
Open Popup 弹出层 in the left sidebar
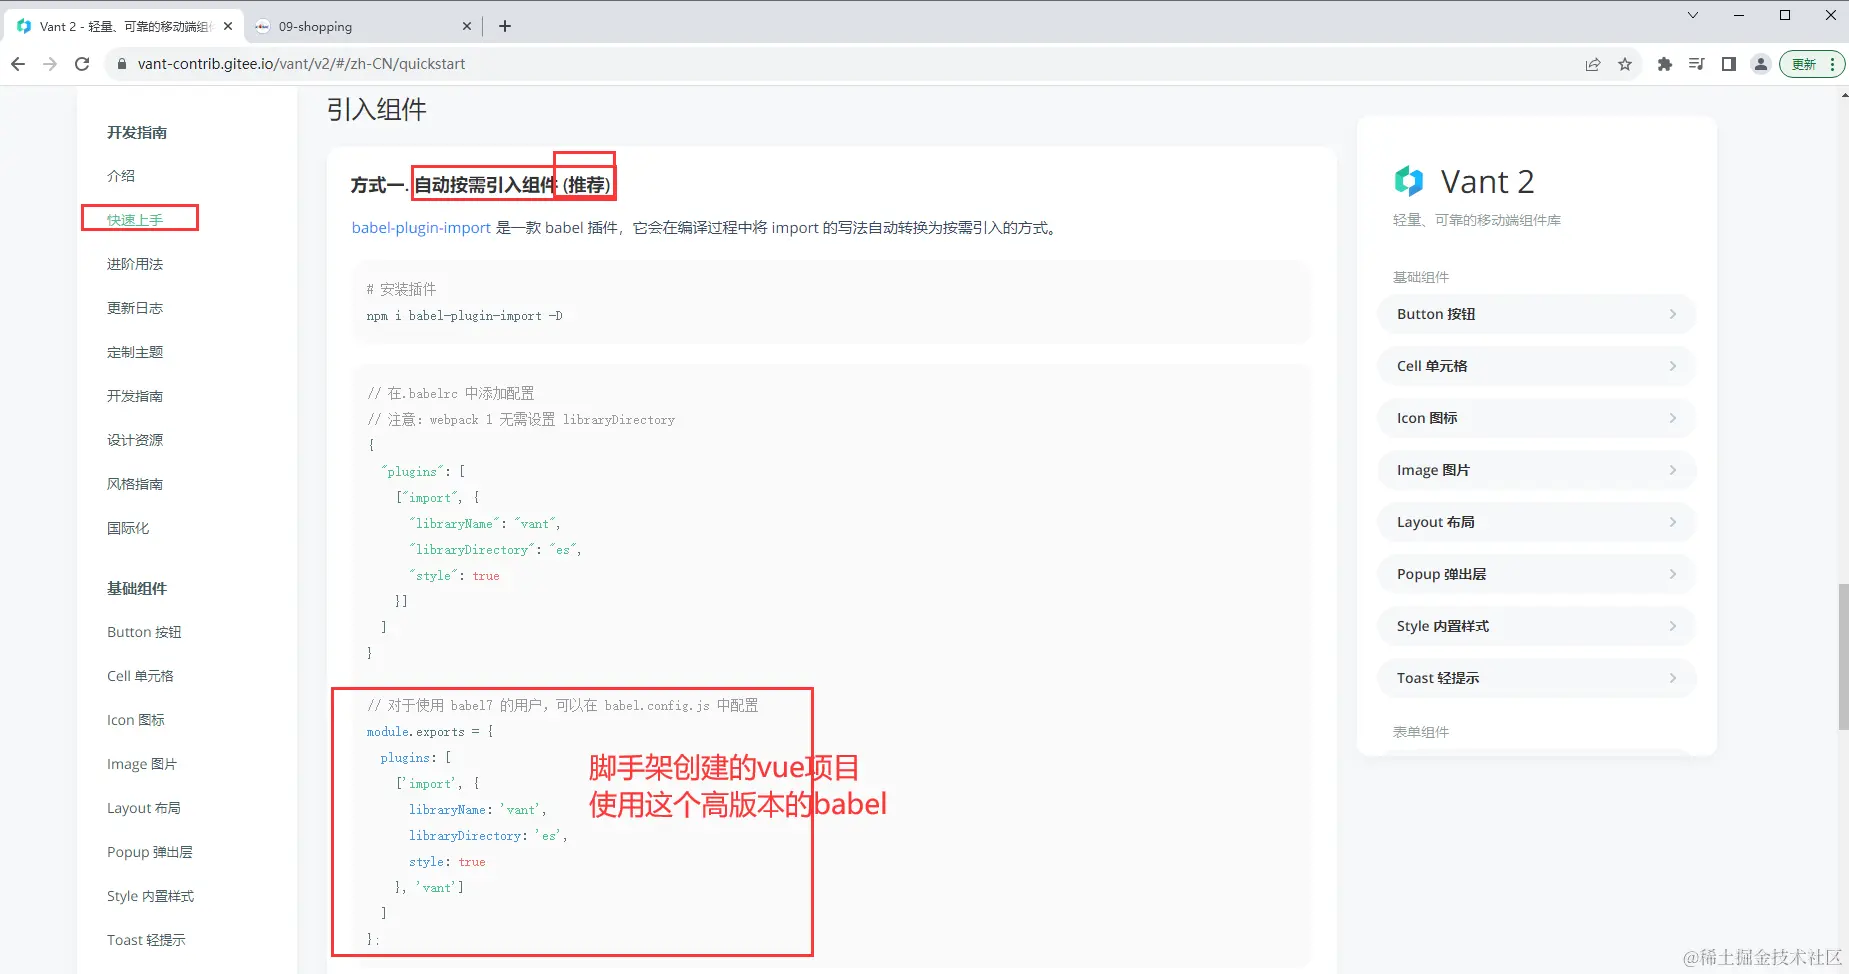[150, 852]
